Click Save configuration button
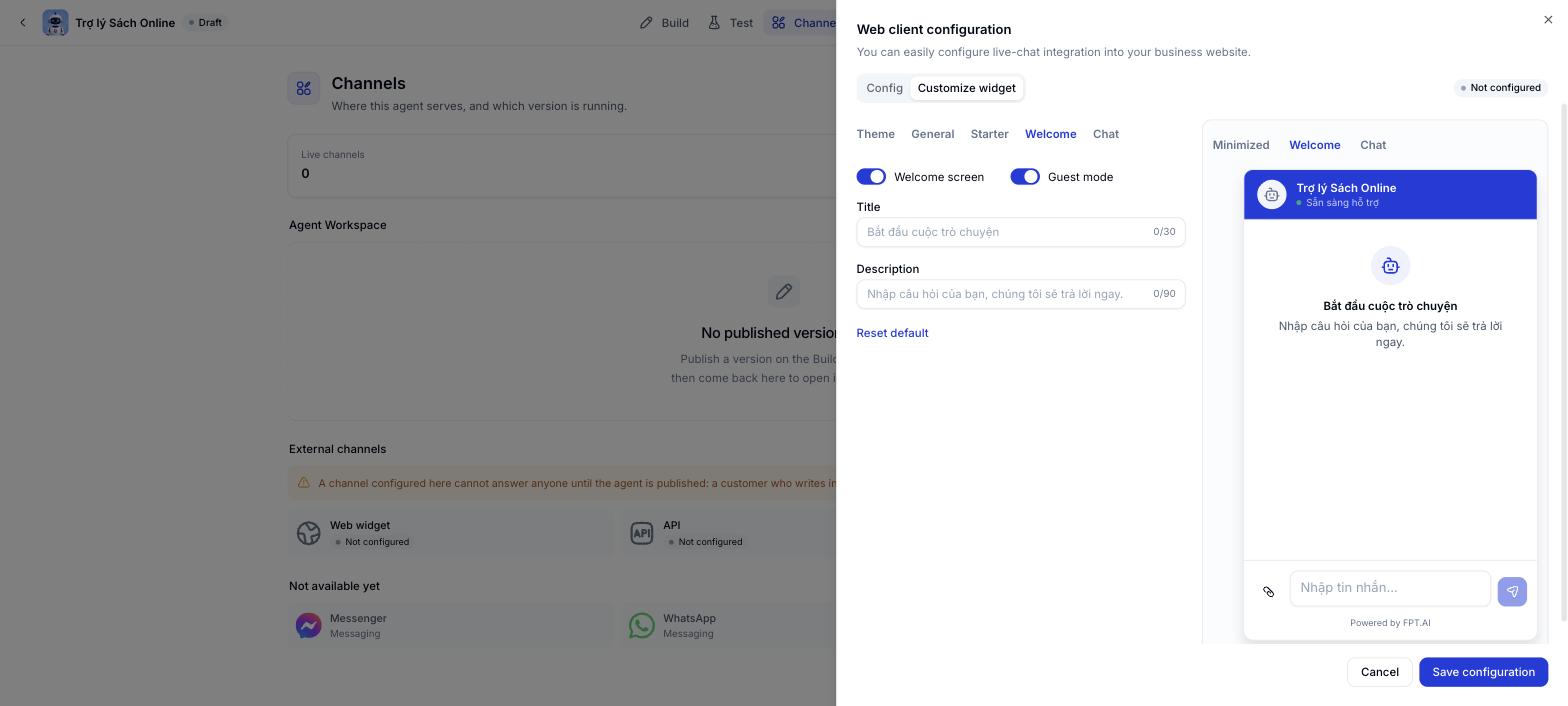The height and width of the screenshot is (706, 1568). (1483, 672)
